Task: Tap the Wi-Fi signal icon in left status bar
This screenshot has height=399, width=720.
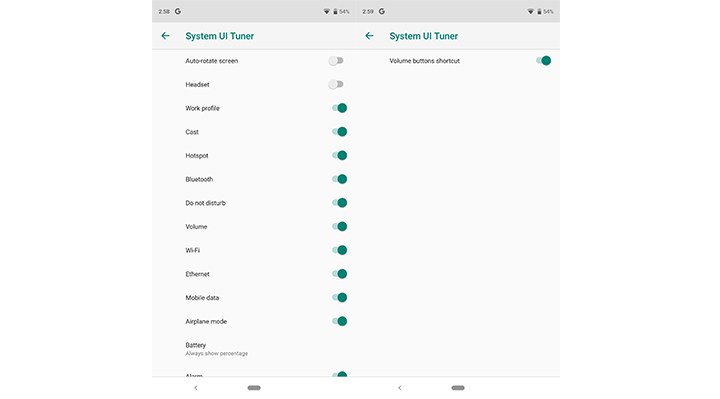Action: (326, 11)
